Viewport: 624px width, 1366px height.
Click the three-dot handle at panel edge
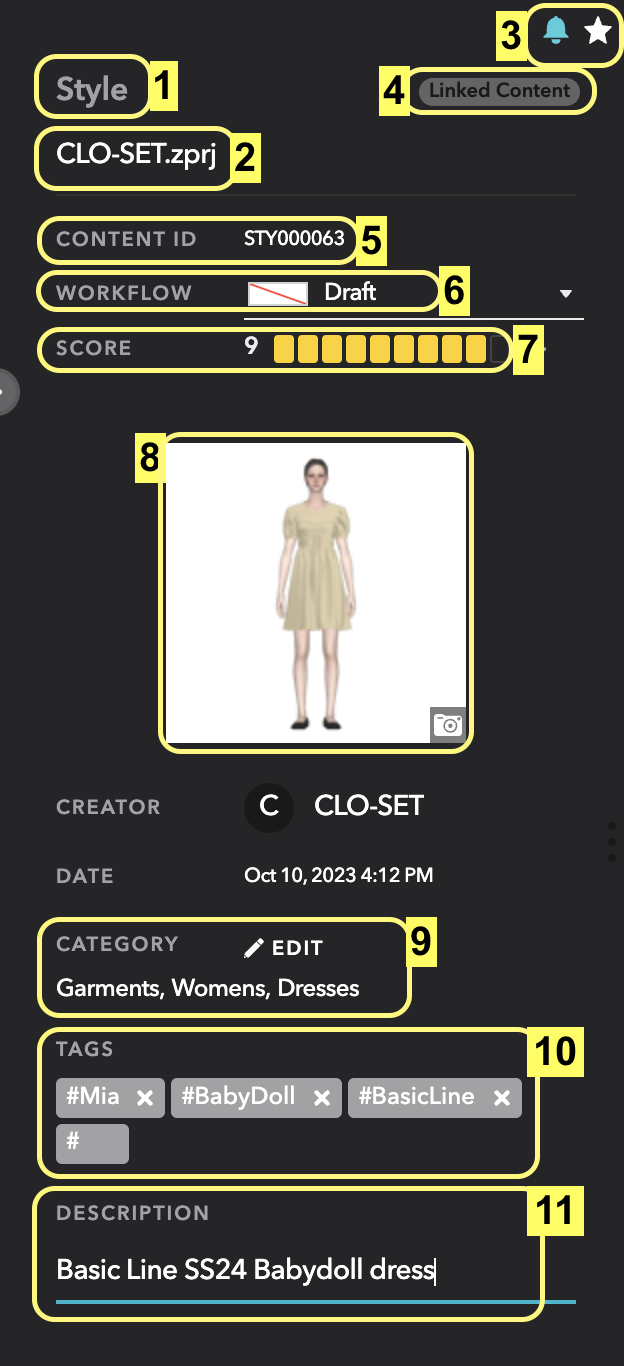612,842
